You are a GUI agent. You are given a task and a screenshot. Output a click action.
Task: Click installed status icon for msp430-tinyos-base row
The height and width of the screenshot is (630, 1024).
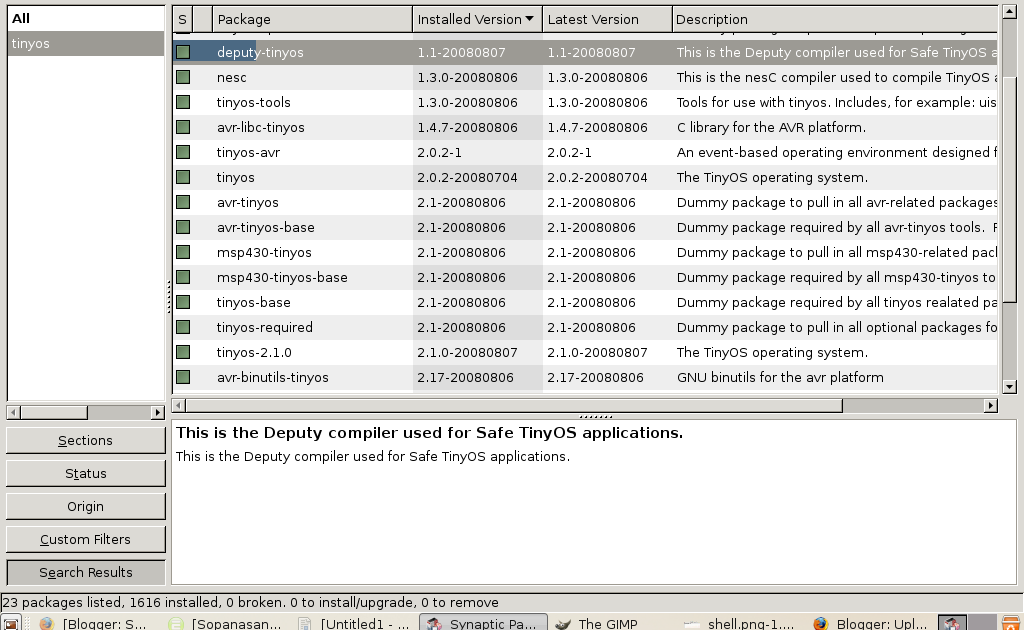[x=183, y=277]
